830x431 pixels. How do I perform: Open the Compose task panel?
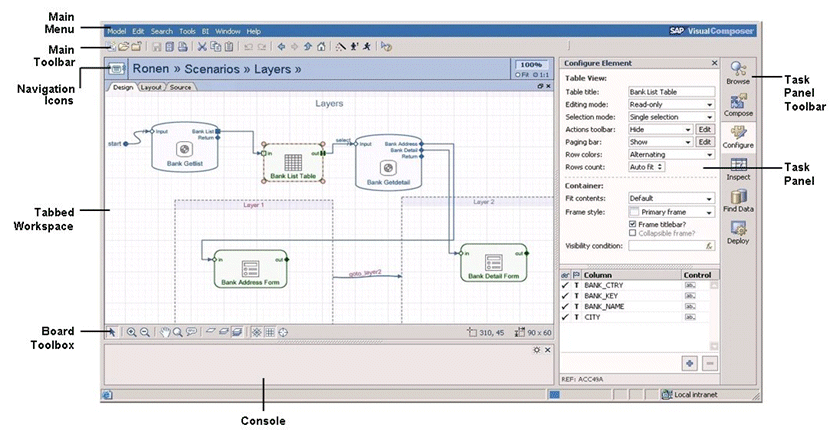coord(738,105)
